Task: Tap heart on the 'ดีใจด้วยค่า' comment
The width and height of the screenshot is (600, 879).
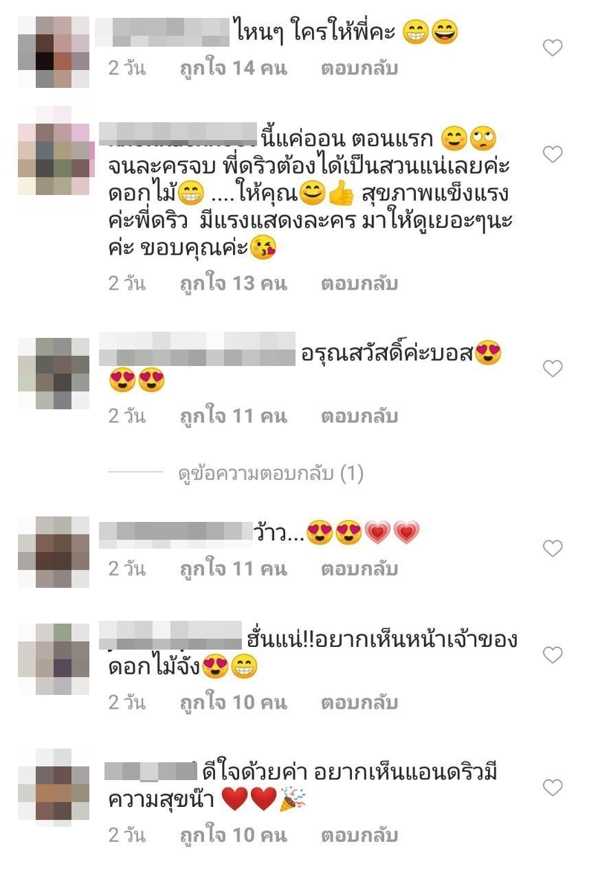Action: pyautogui.click(x=552, y=788)
